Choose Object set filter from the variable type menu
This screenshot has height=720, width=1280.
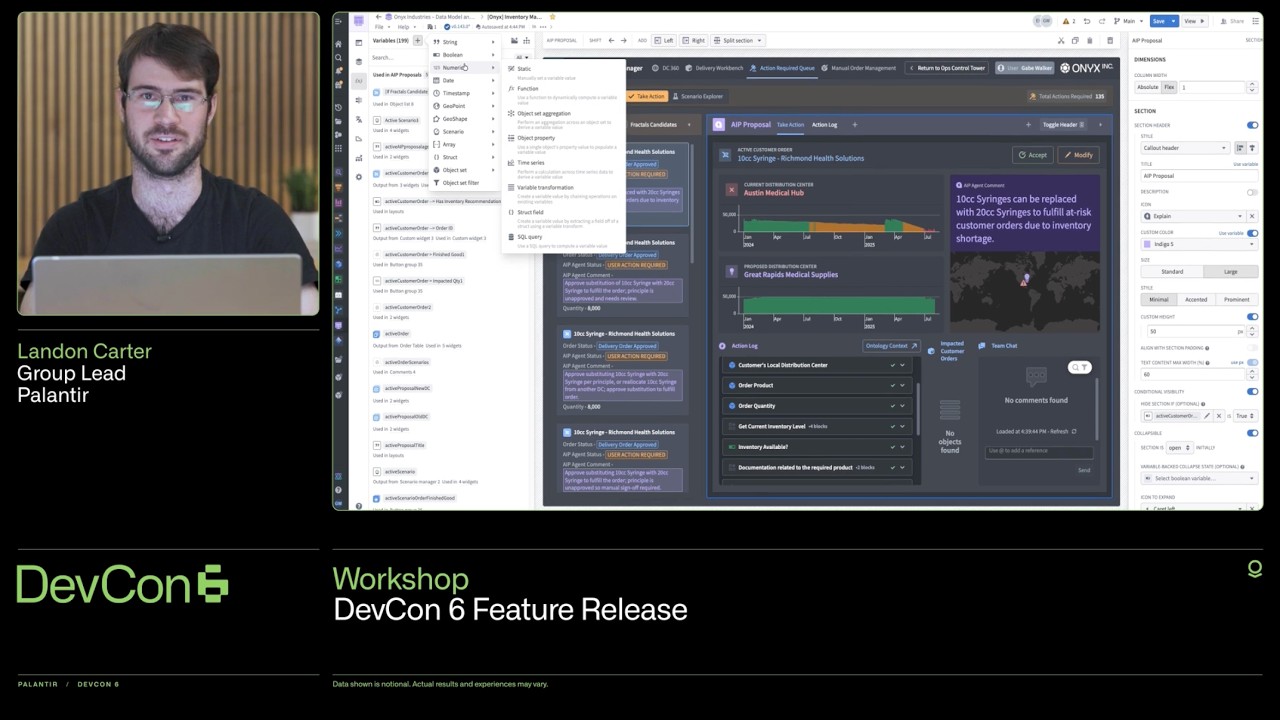click(x=463, y=183)
